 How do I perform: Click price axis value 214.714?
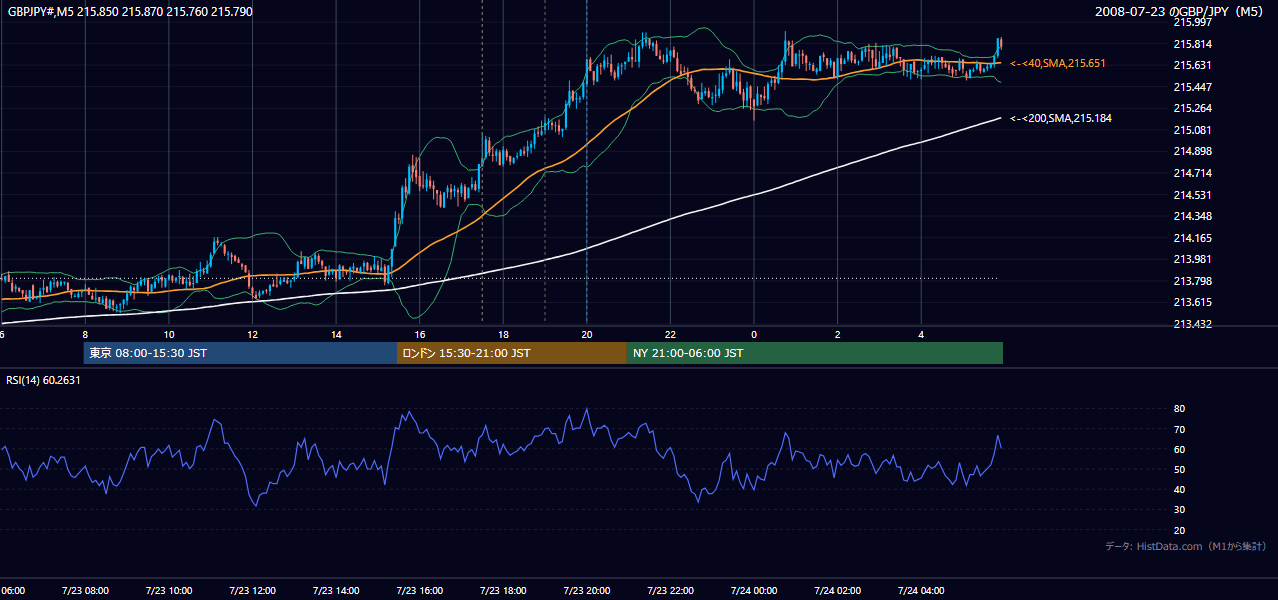coord(1192,173)
